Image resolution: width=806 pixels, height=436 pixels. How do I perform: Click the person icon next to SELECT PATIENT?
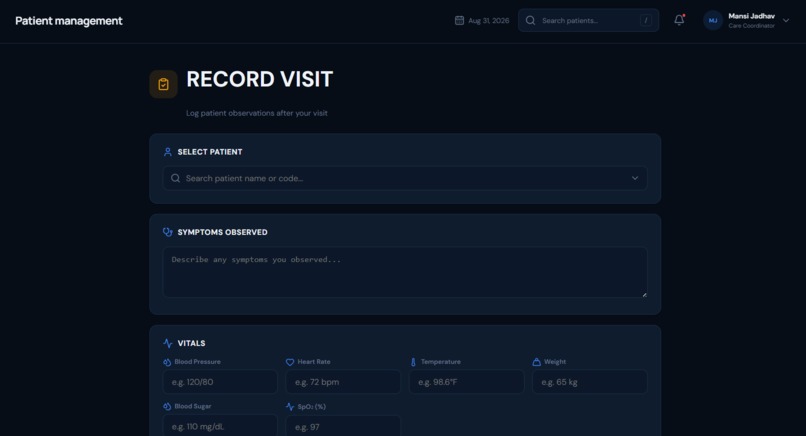click(168, 152)
